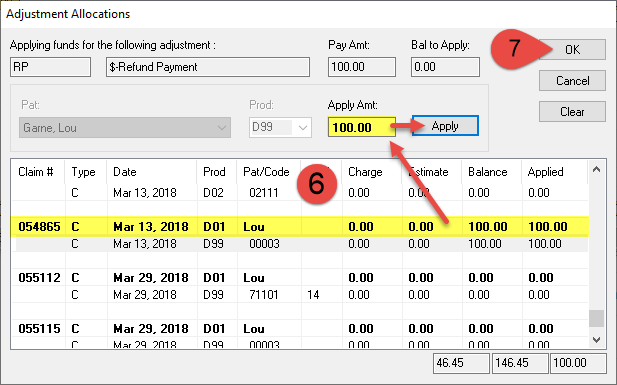
Task: Open the Pat dropdown showing Game, Lou
Action: point(125,128)
